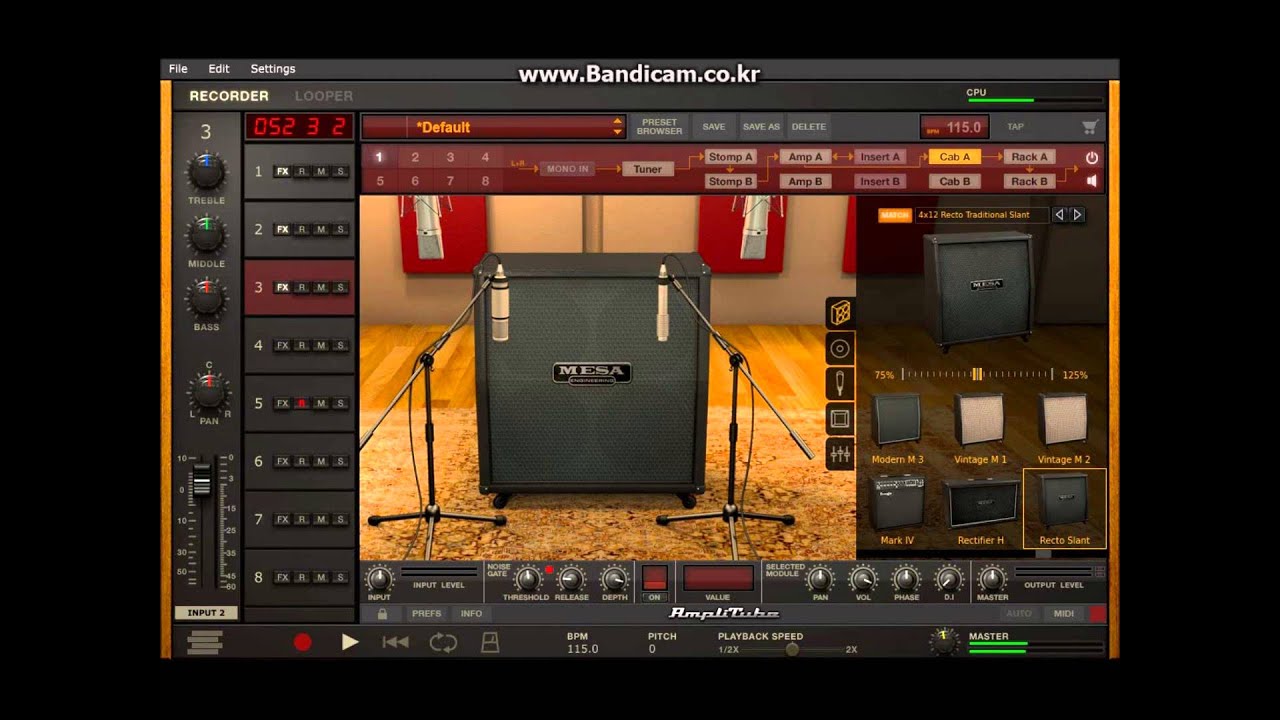Open the 4x12 Recto Traditional Slant cabinet list
Screen dimensions: 1280x720
[x=982, y=215]
